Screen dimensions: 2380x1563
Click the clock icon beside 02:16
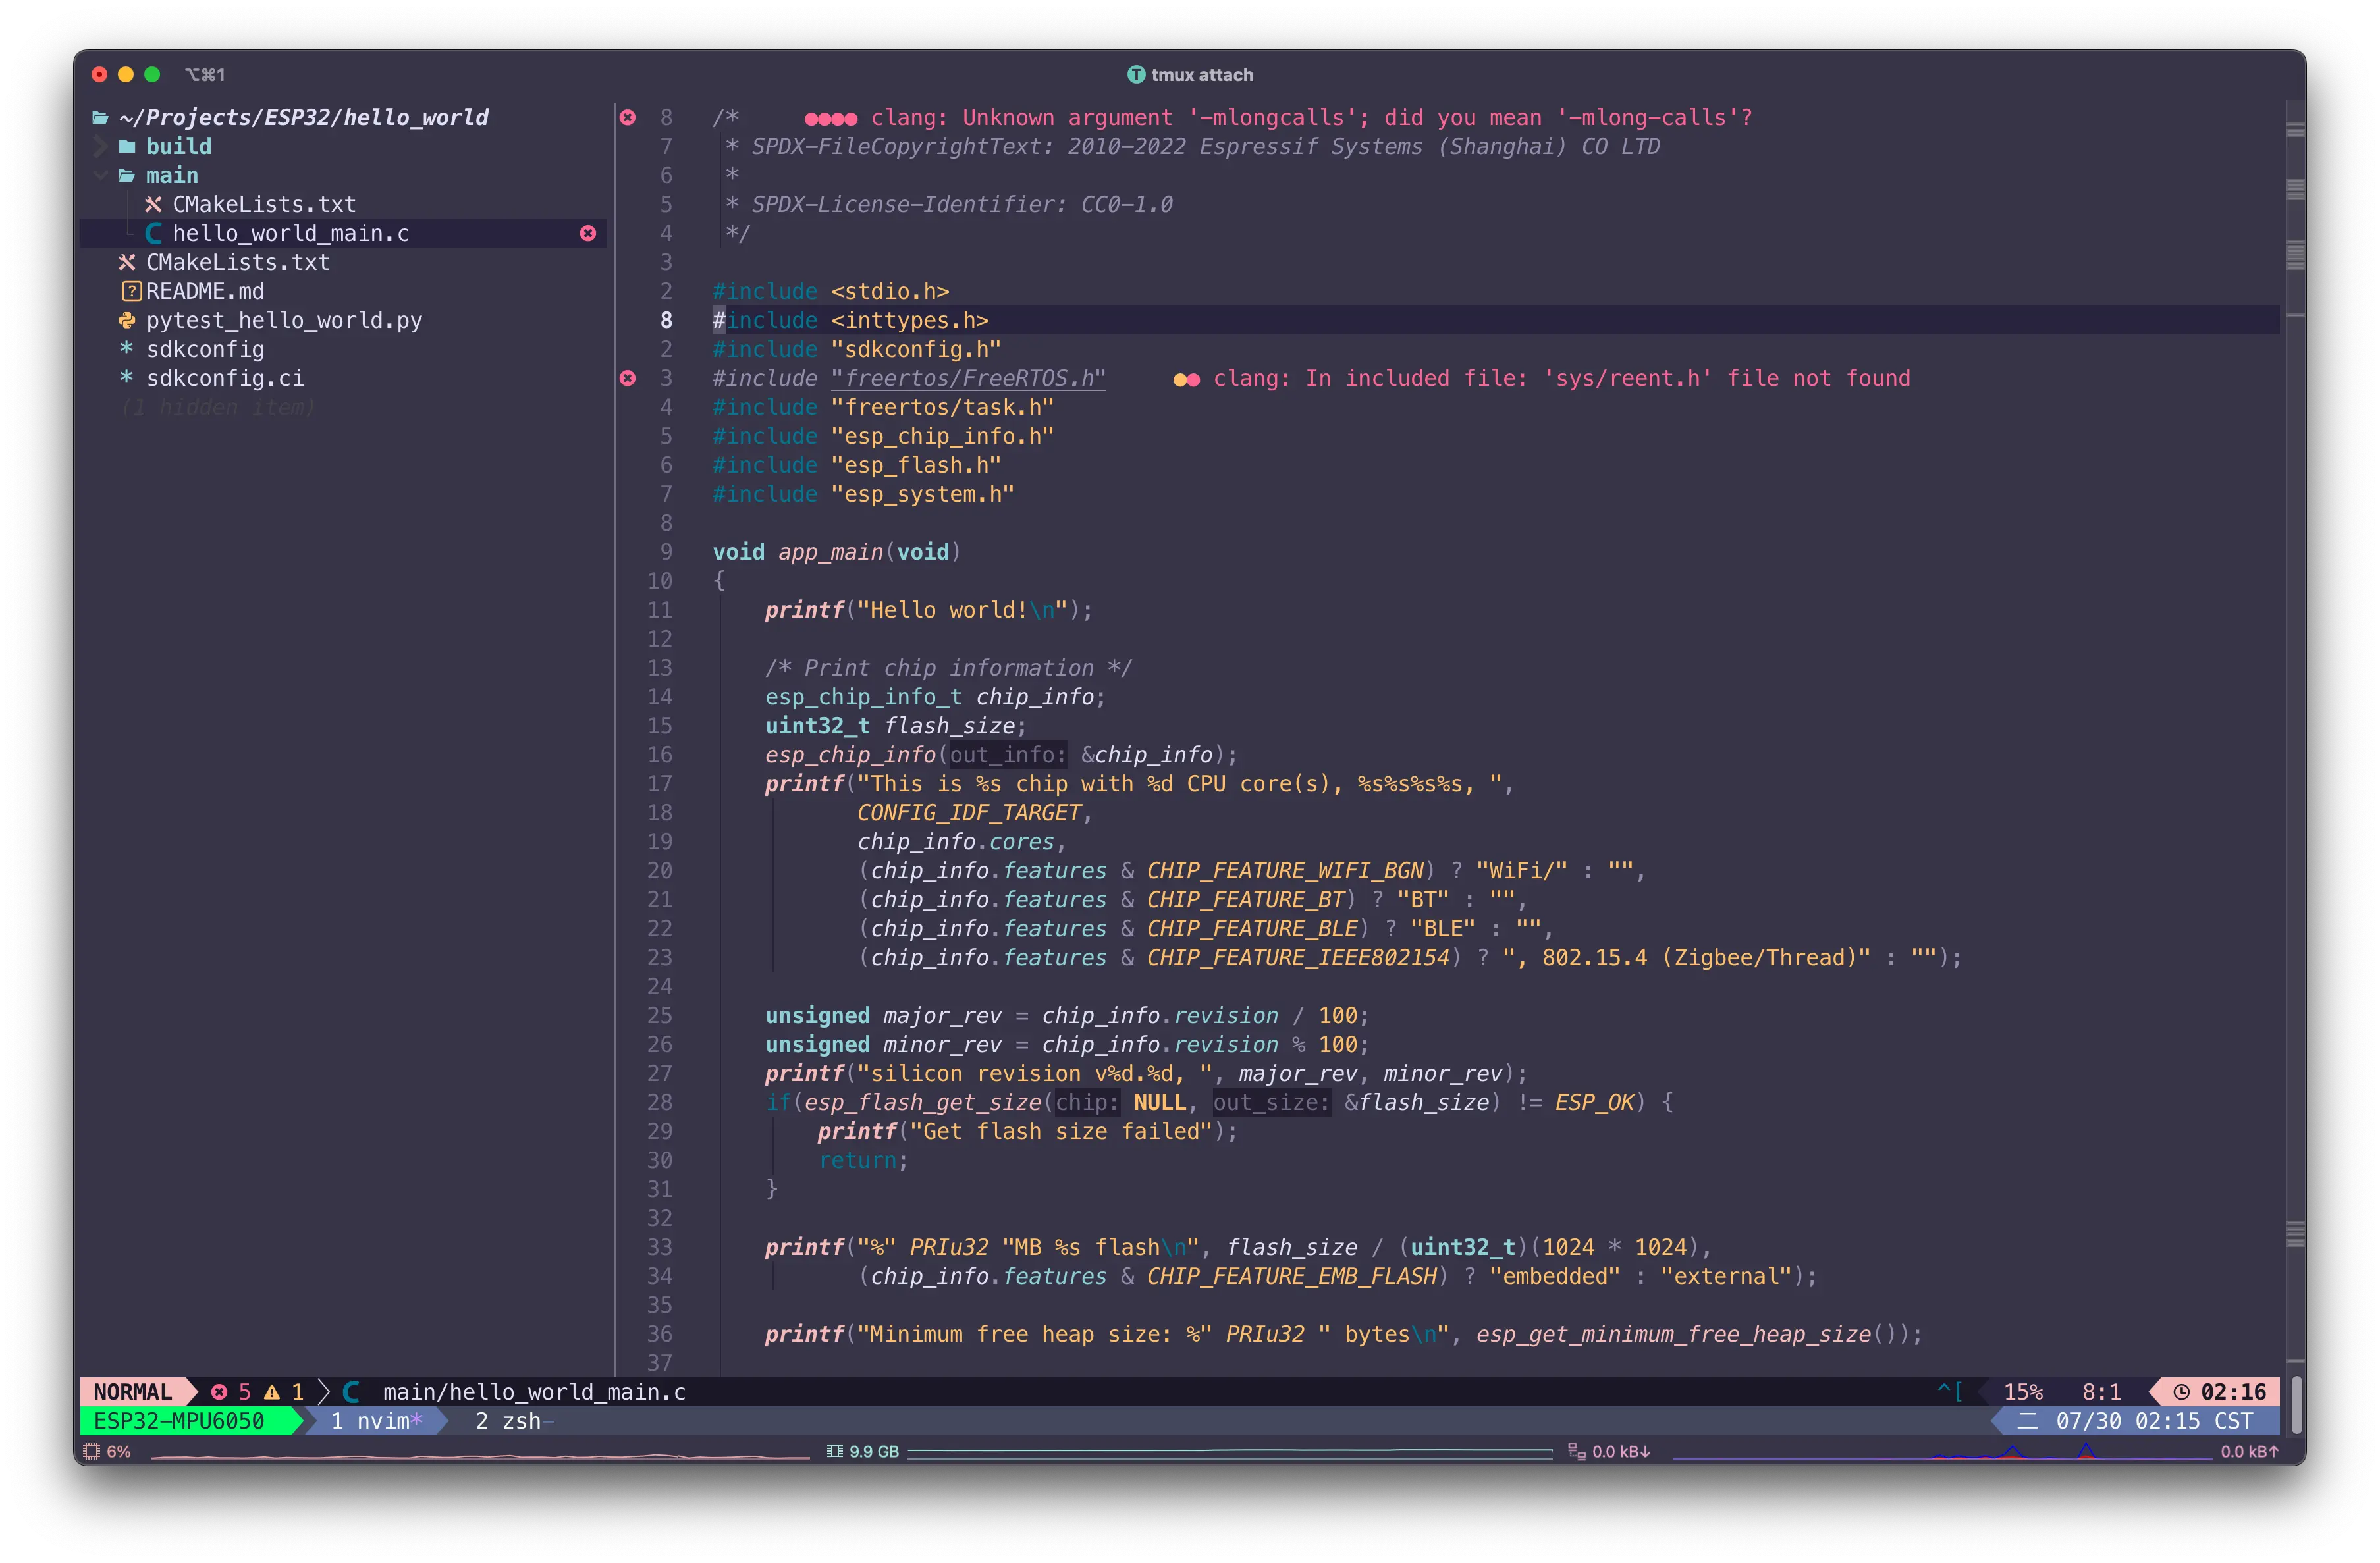(2181, 1391)
